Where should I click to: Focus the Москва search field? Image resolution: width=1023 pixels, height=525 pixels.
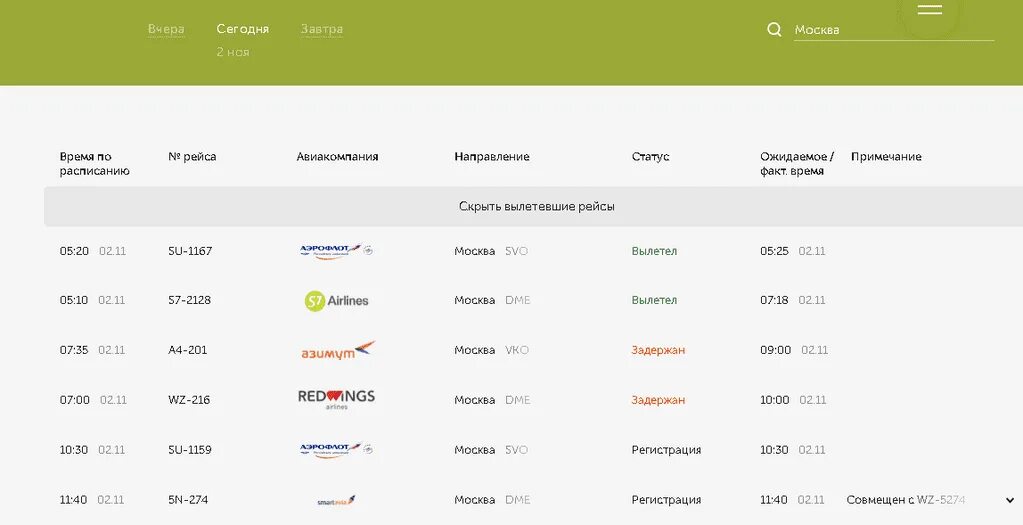click(x=893, y=30)
